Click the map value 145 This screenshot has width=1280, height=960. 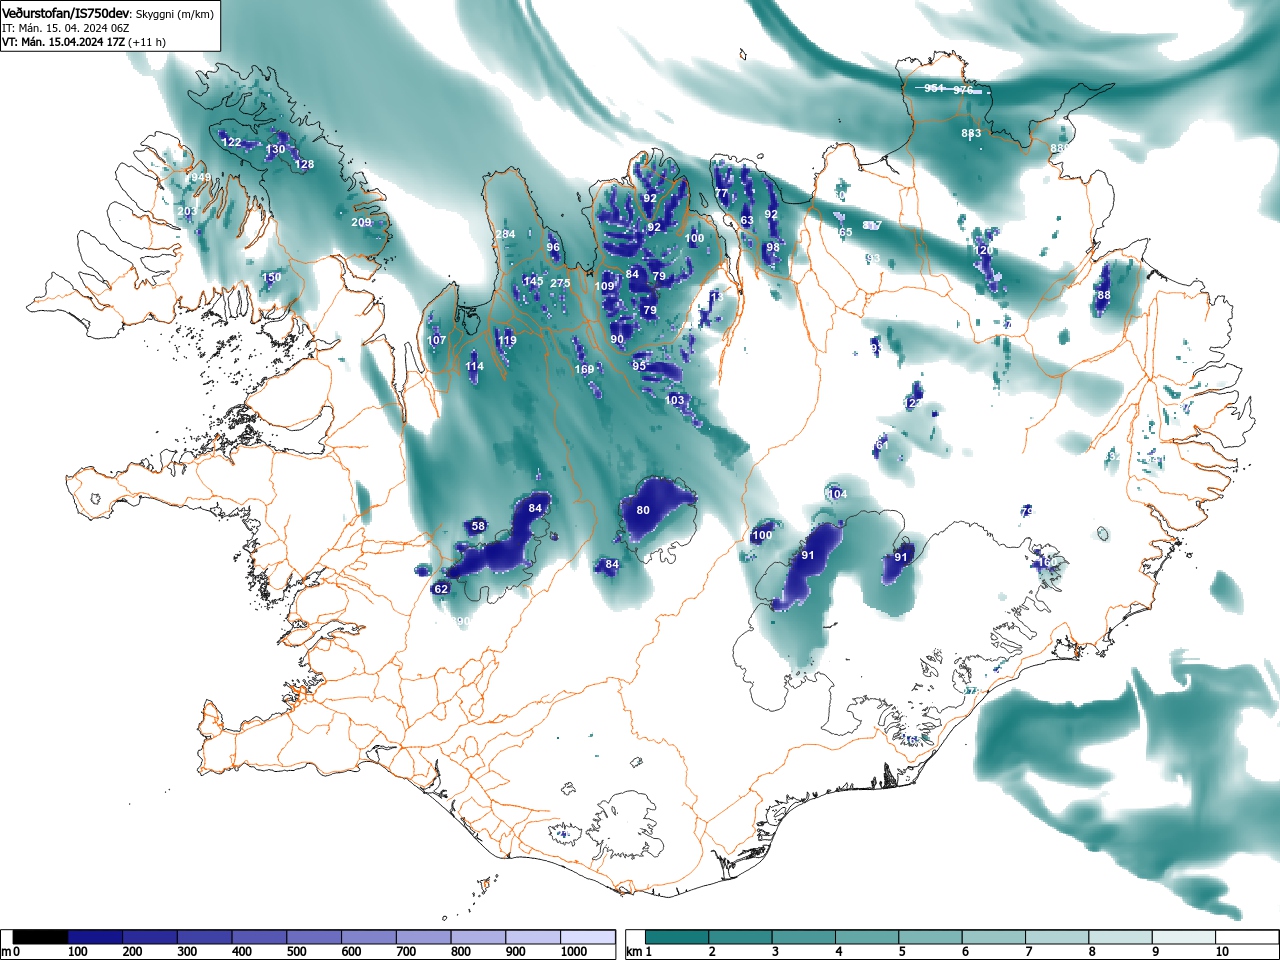pyautogui.click(x=533, y=281)
